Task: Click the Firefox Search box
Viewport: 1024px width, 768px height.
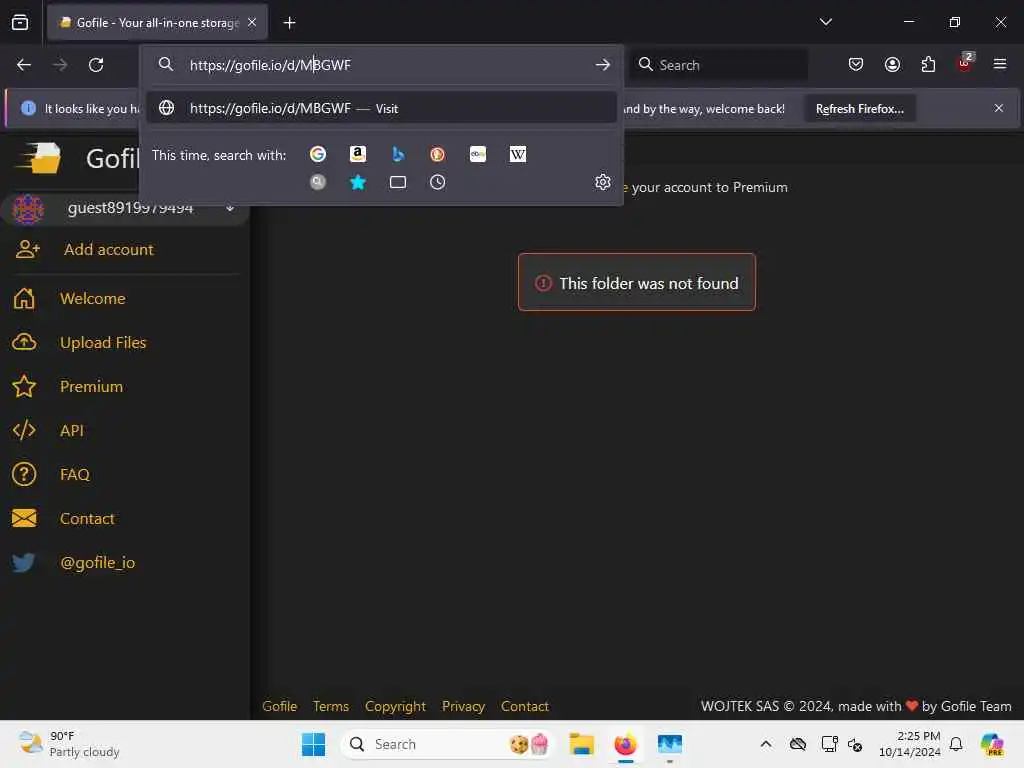Action: tap(718, 65)
